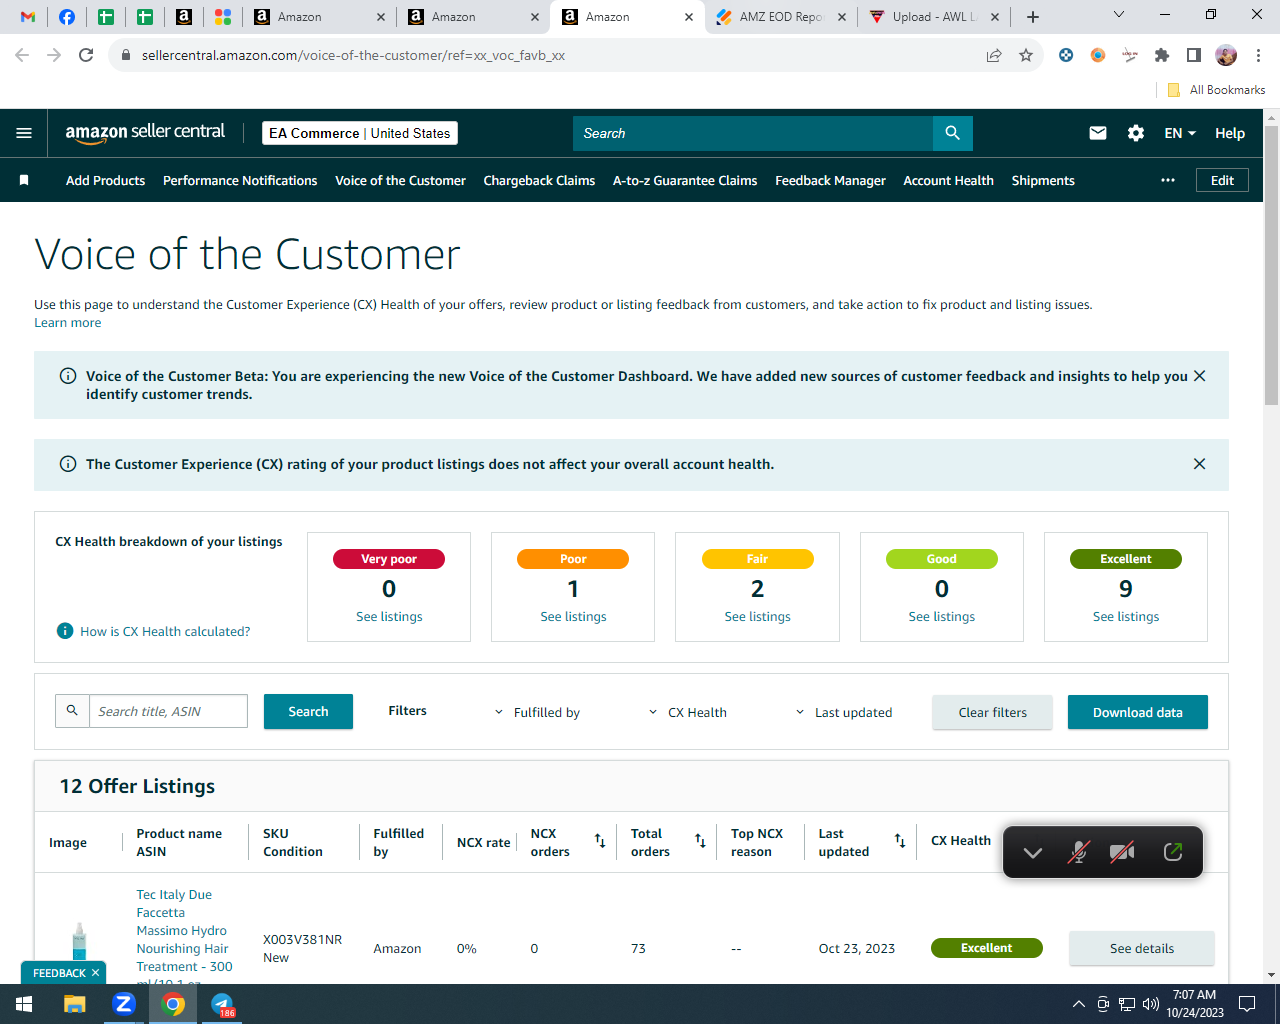The height and width of the screenshot is (1024, 1280).
Task: Open the Seller Central mail messages icon
Action: pyautogui.click(x=1098, y=133)
